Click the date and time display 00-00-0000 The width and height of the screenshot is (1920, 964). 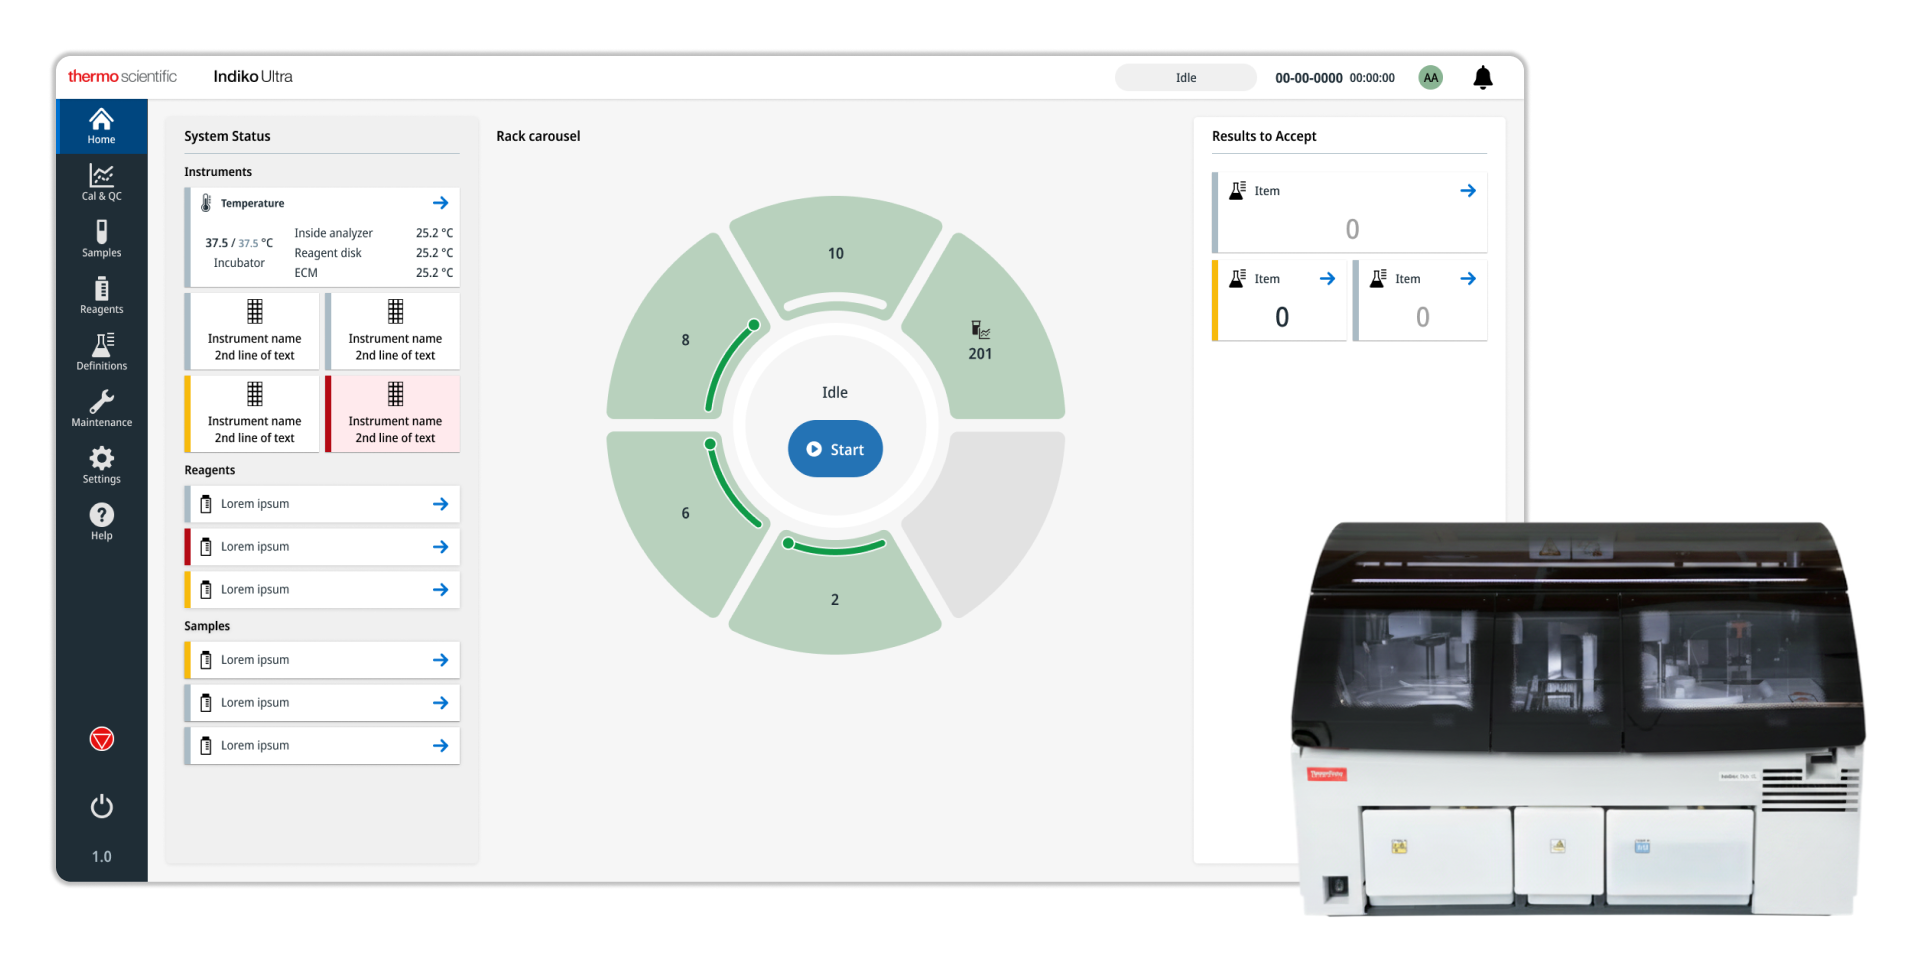click(1334, 78)
